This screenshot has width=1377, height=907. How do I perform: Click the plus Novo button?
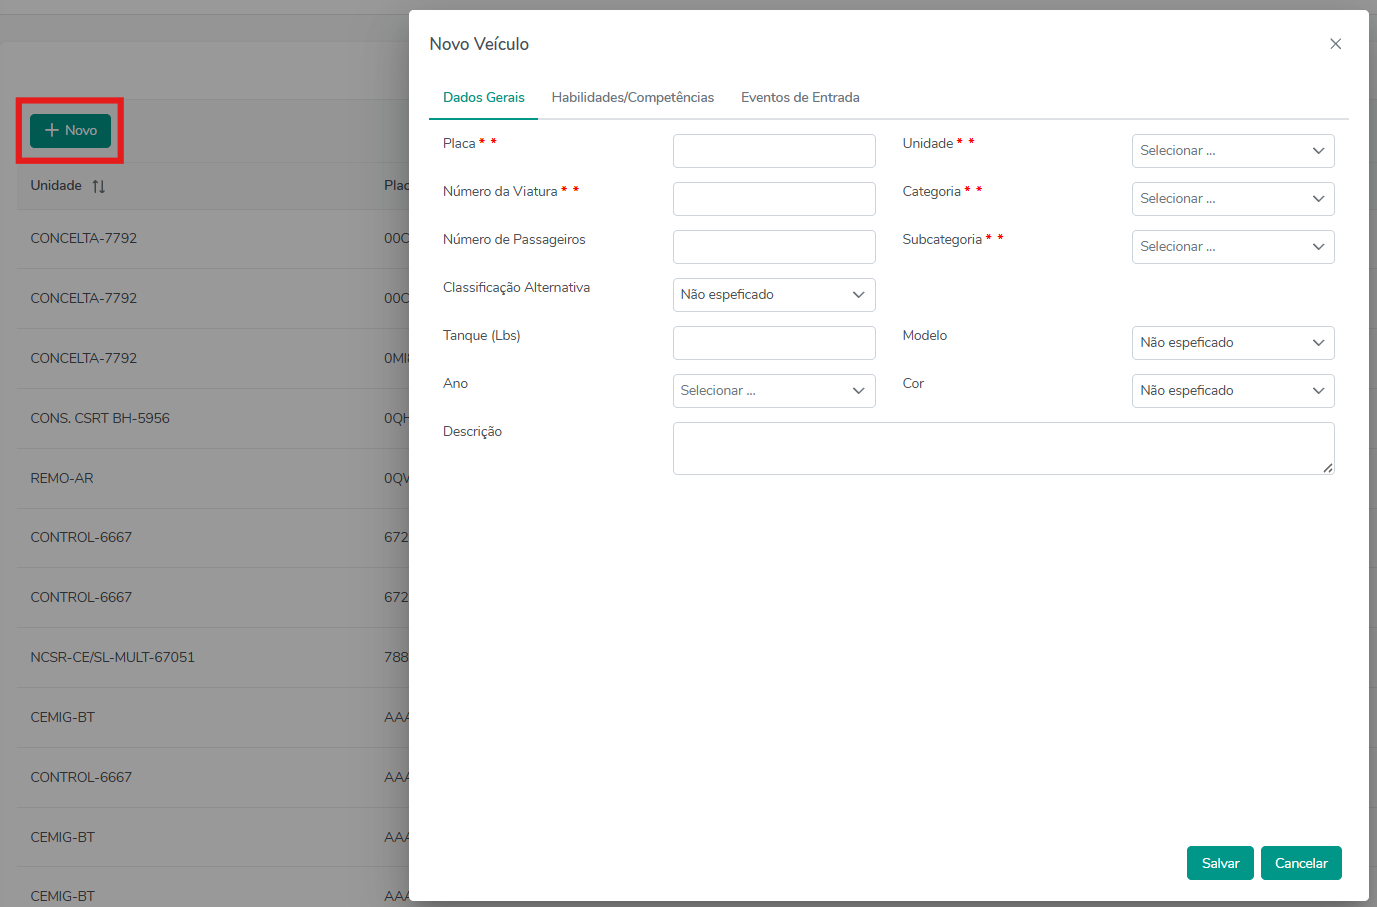(x=70, y=131)
